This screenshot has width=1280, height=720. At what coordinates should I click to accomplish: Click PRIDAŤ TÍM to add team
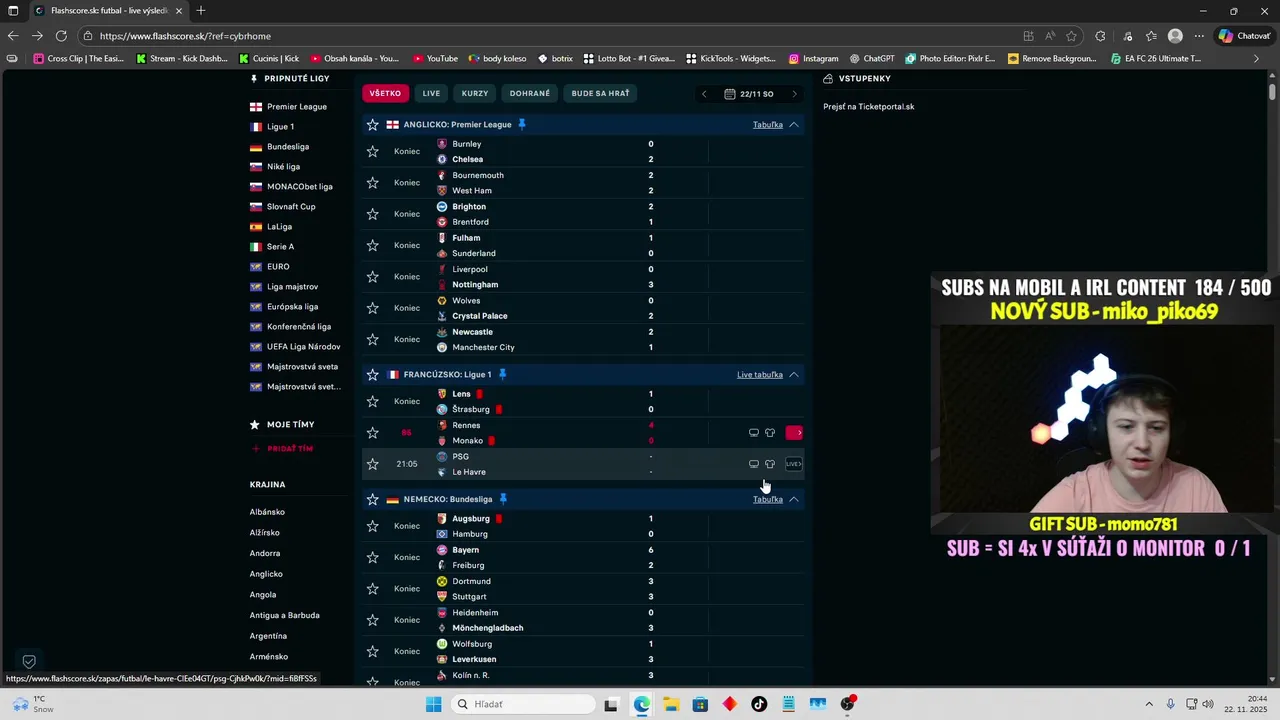point(282,449)
